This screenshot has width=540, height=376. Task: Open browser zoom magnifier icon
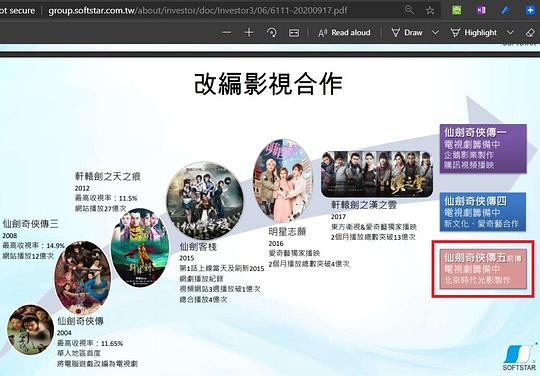[x=409, y=10]
